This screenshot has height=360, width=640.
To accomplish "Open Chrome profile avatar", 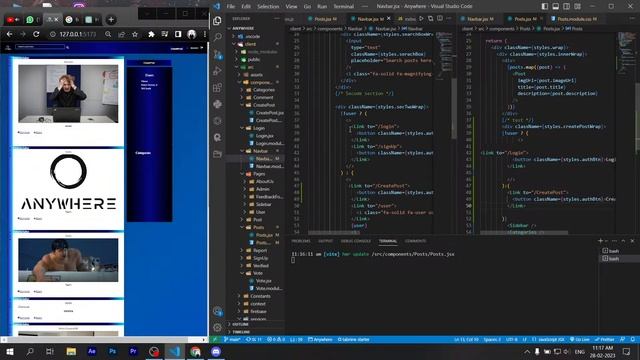I will (191, 34).
